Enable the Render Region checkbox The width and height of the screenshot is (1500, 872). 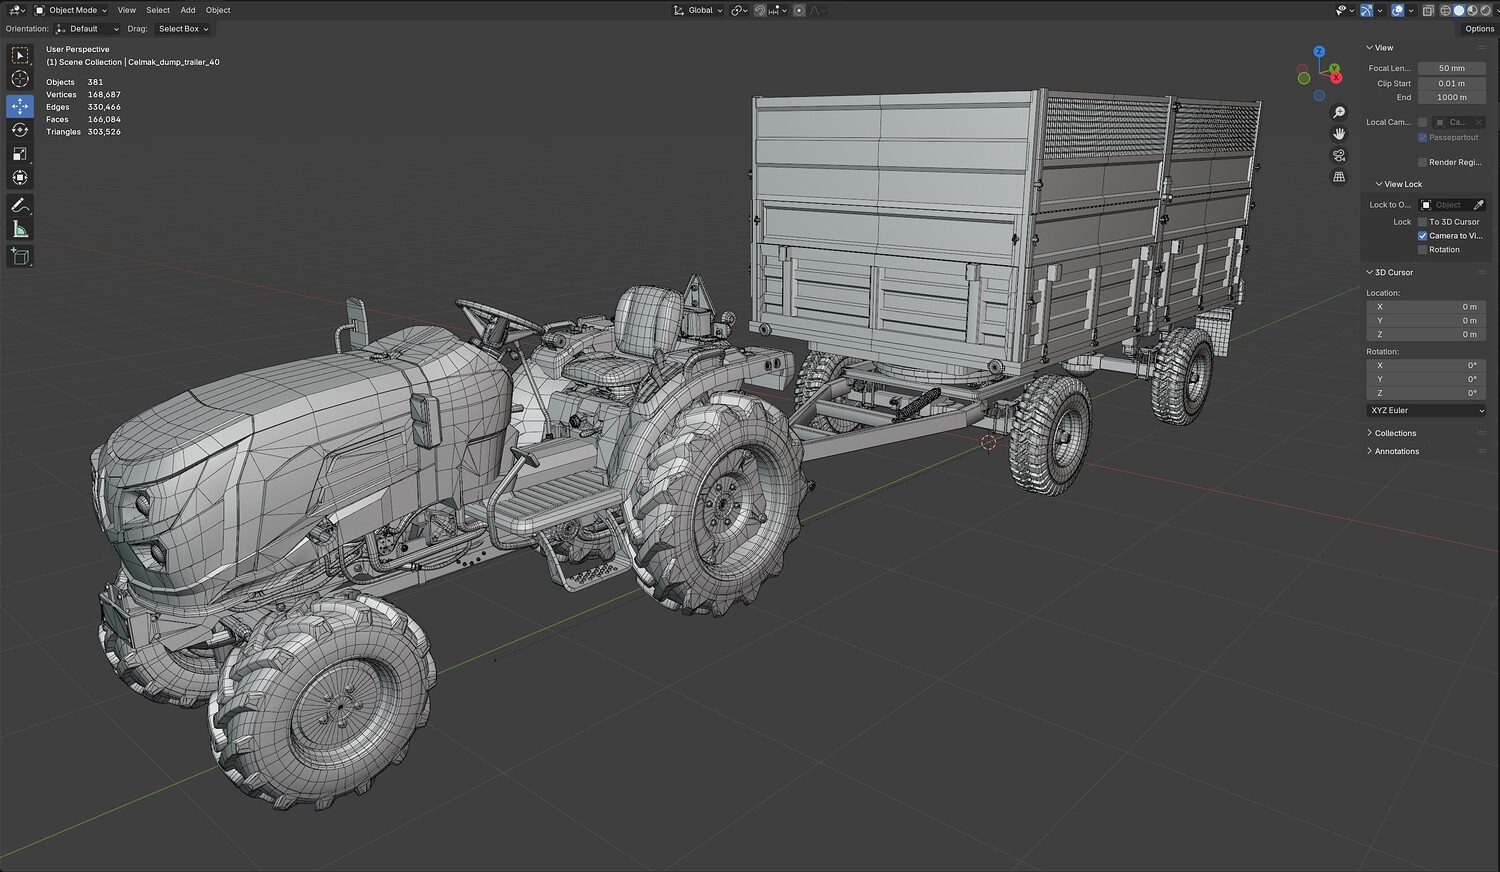(x=1423, y=162)
